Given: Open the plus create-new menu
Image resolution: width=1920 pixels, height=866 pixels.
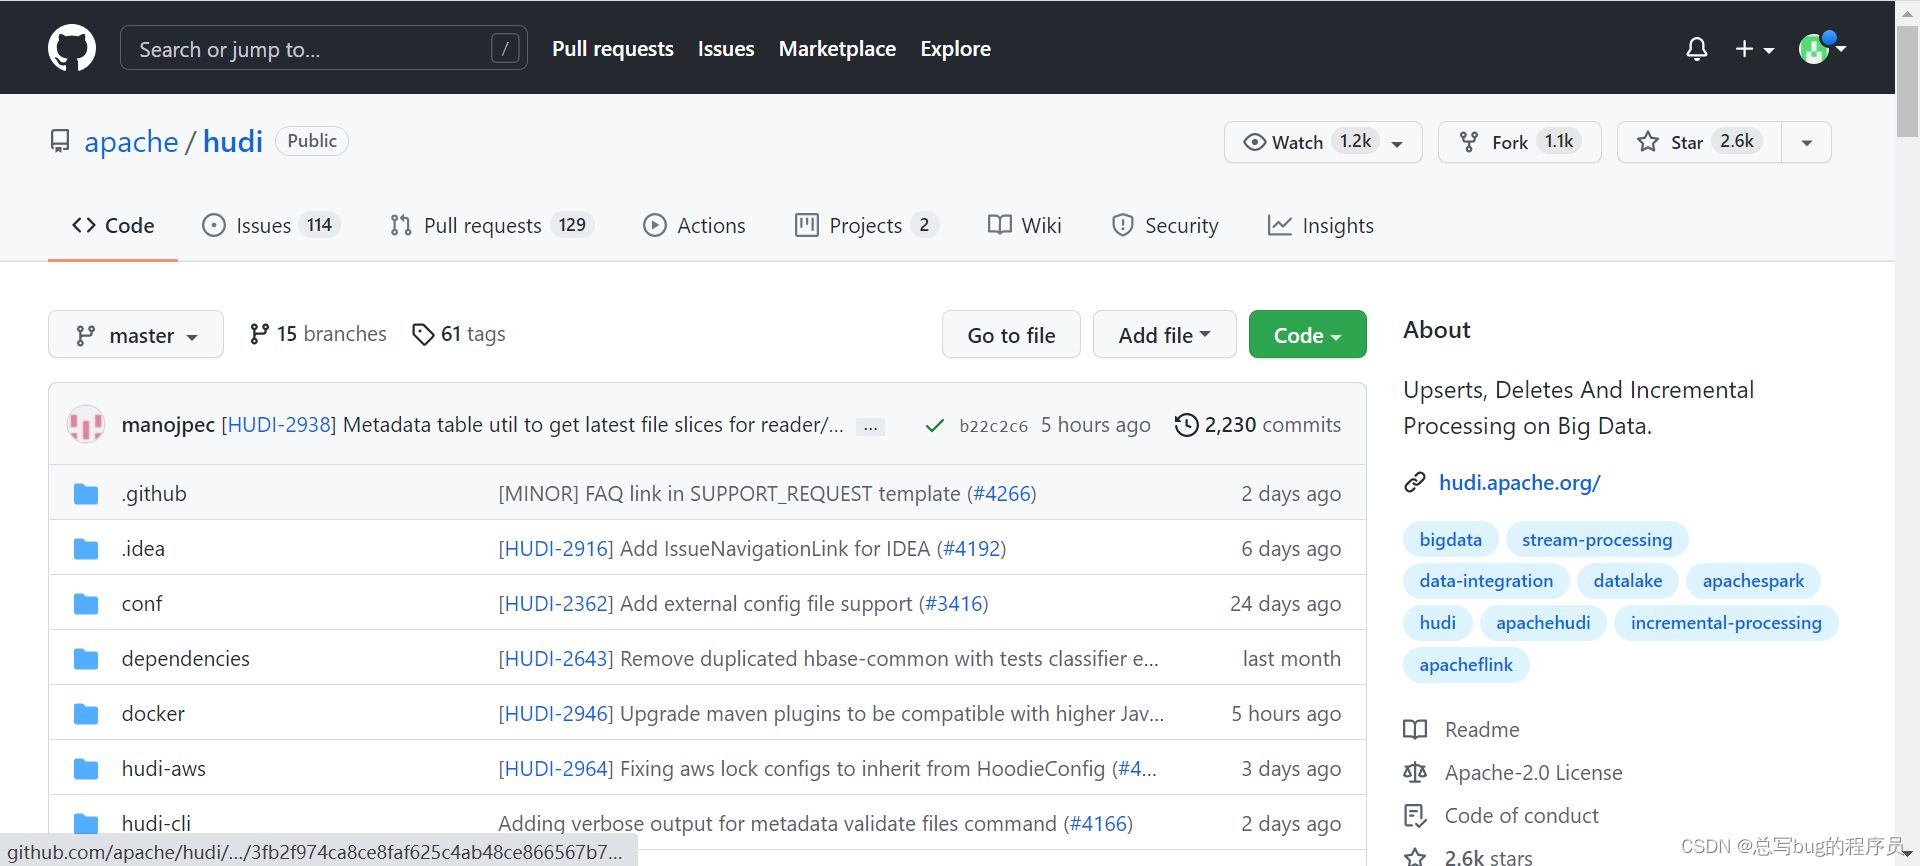Looking at the screenshot, I should tap(1754, 49).
